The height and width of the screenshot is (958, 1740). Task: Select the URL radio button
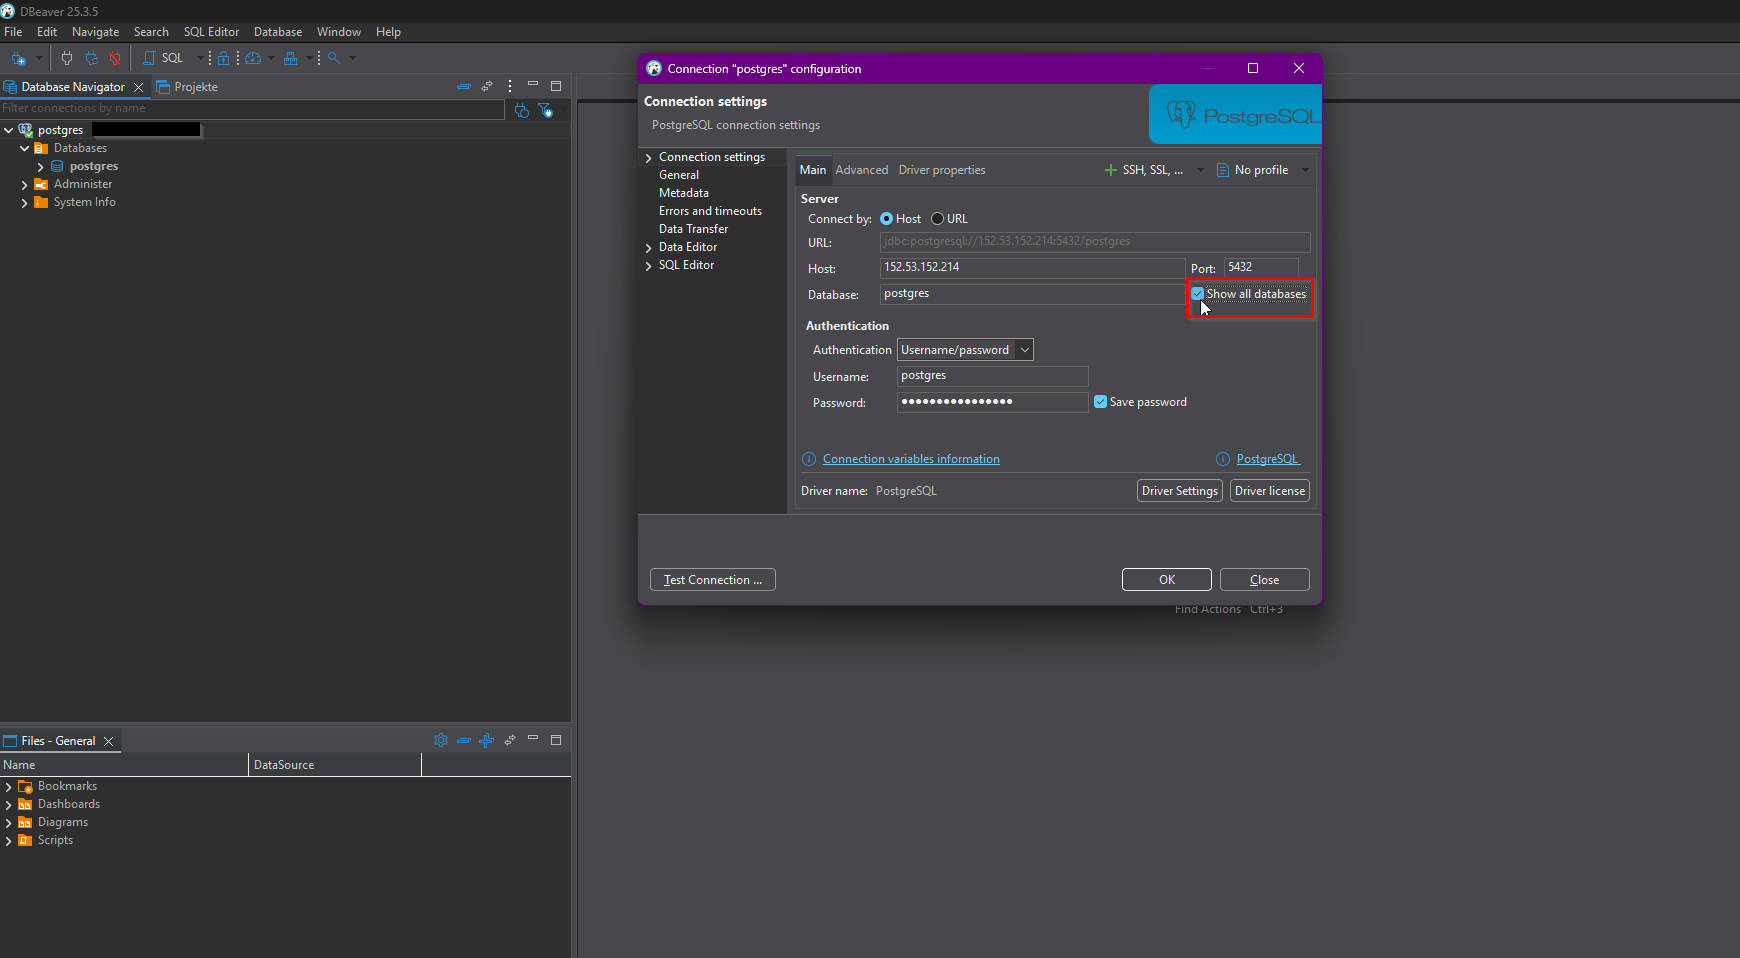(x=937, y=219)
